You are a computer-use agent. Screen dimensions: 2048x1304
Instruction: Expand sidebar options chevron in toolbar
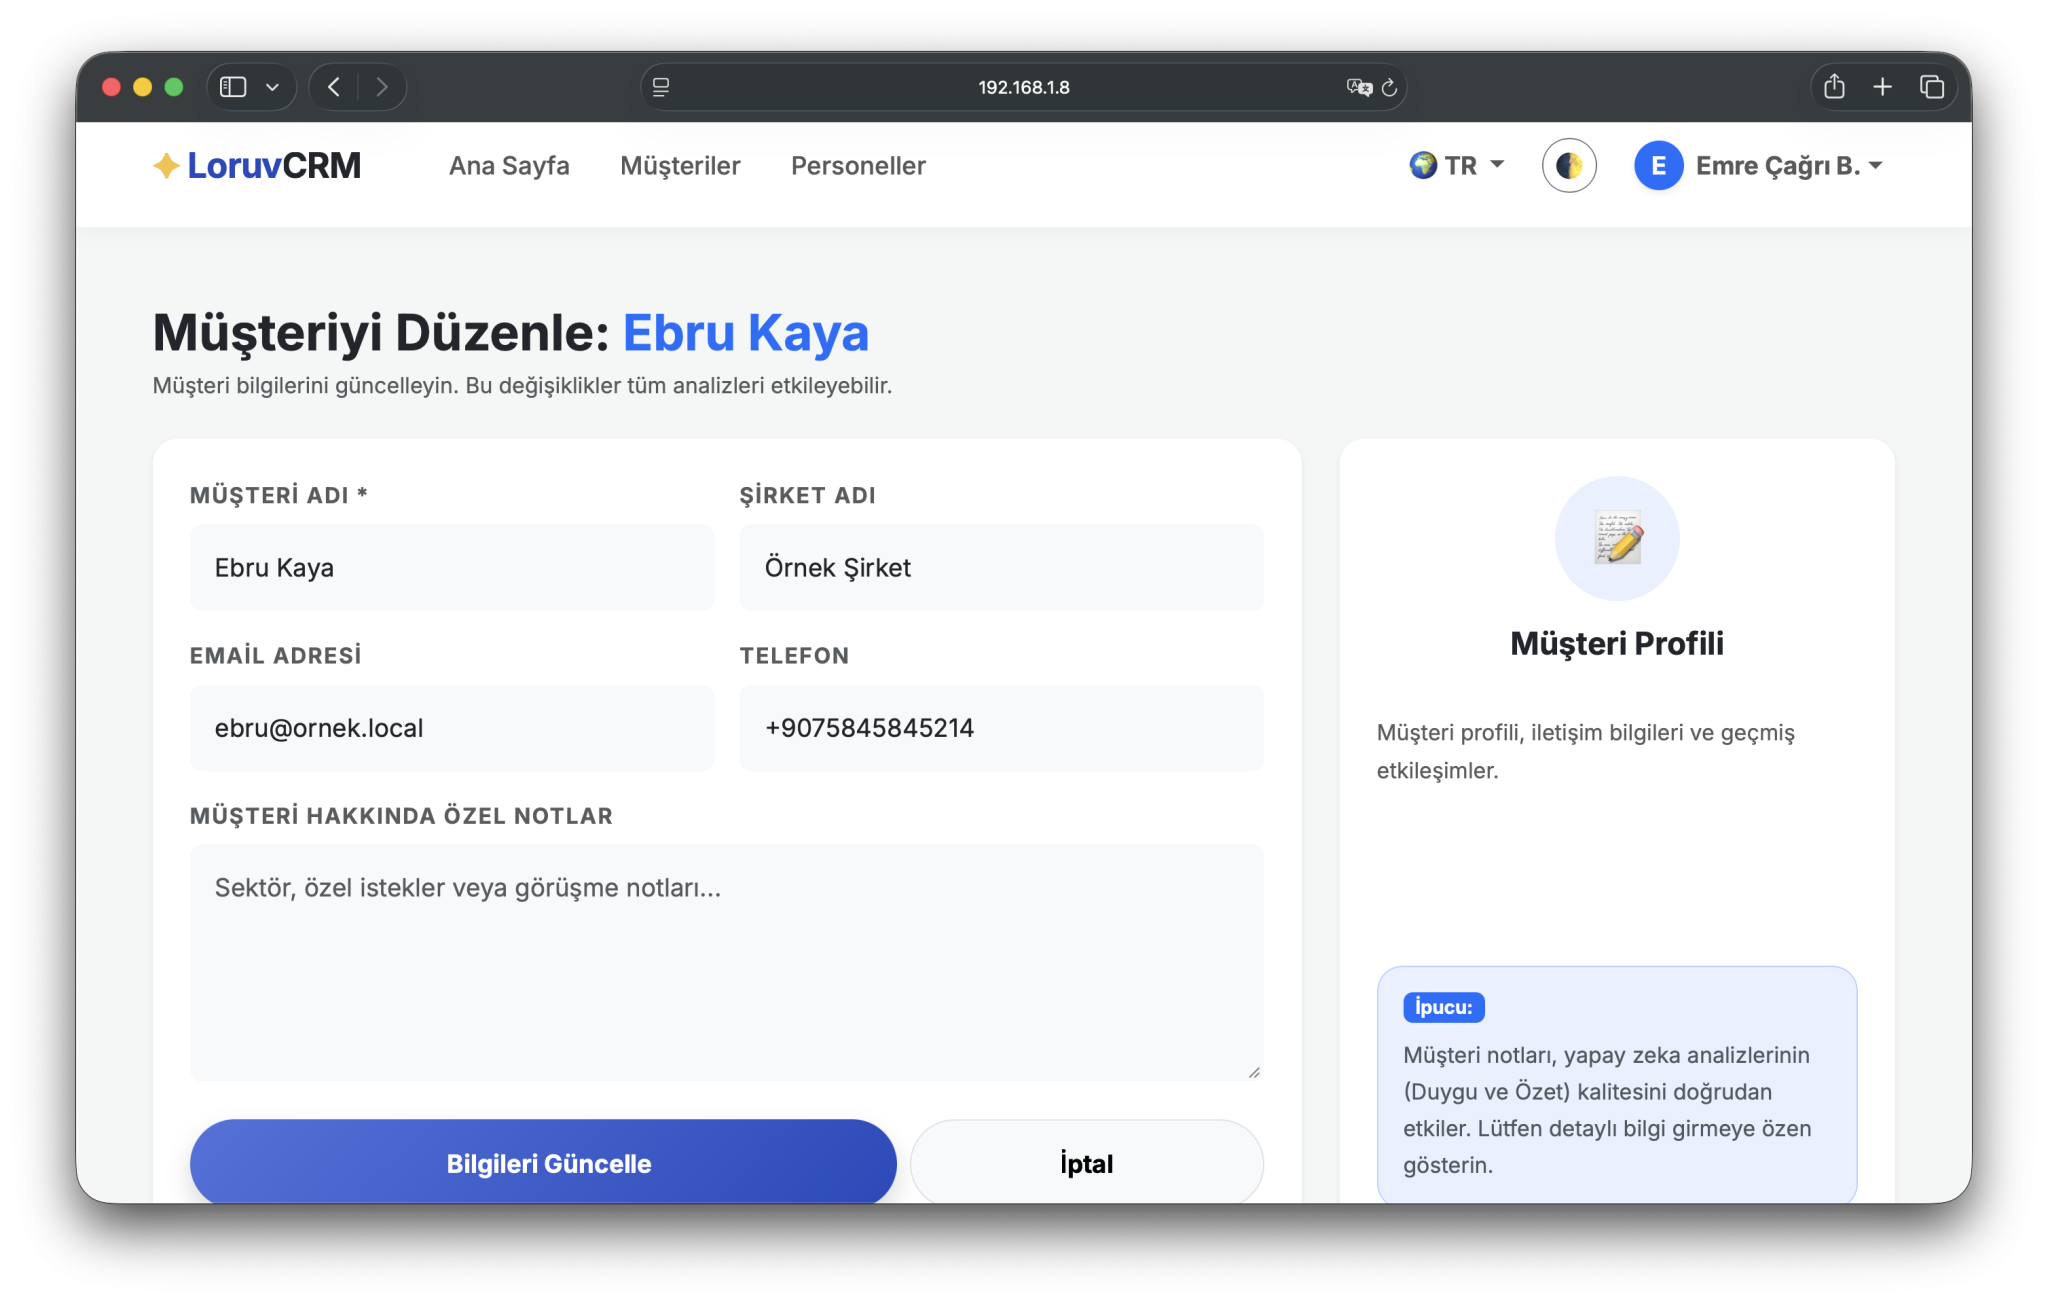click(272, 87)
